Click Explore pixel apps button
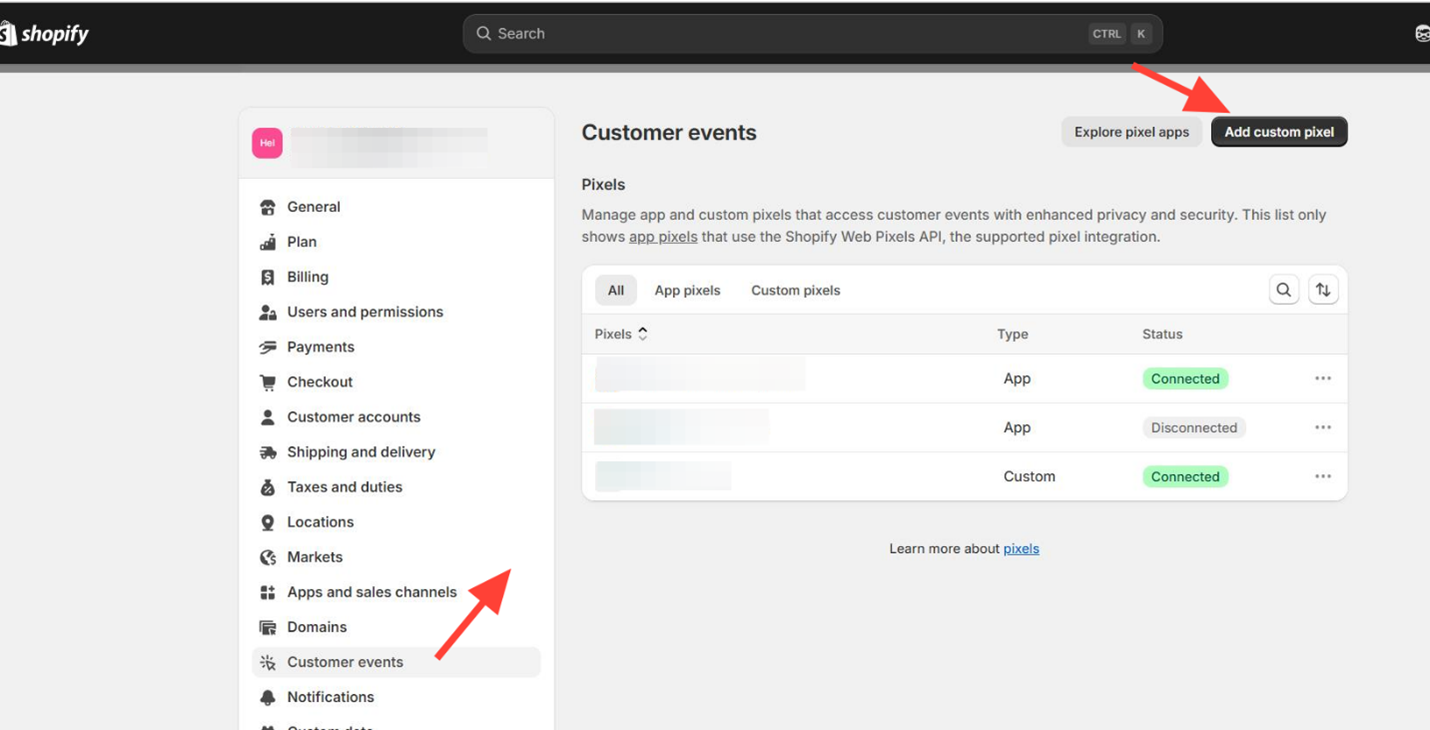Image resolution: width=1430 pixels, height=730 pixels. 1132,132
